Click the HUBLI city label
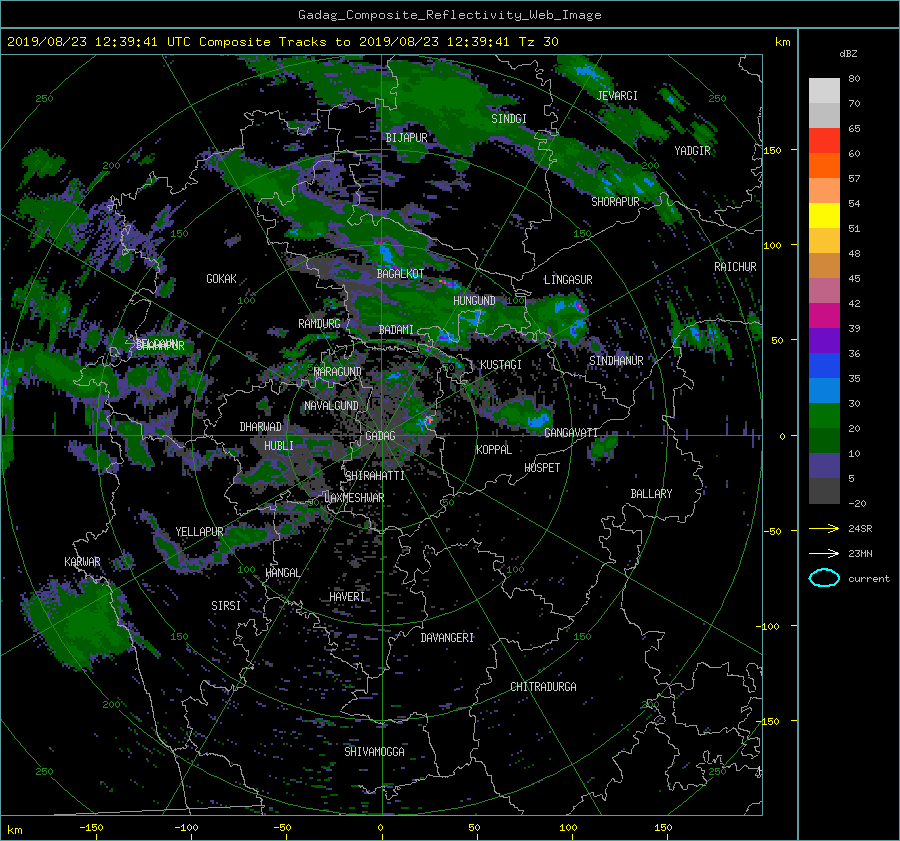900x841 pixels. coord(278,445)
